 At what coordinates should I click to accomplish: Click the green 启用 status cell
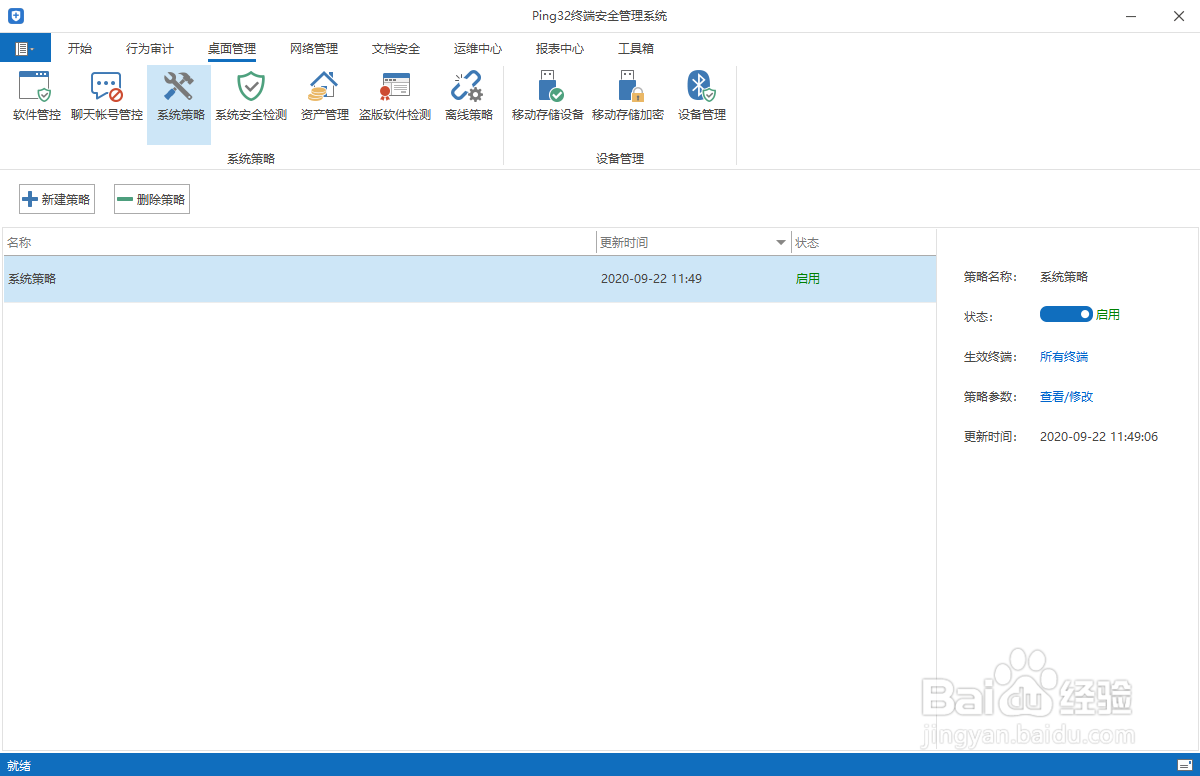808,279
